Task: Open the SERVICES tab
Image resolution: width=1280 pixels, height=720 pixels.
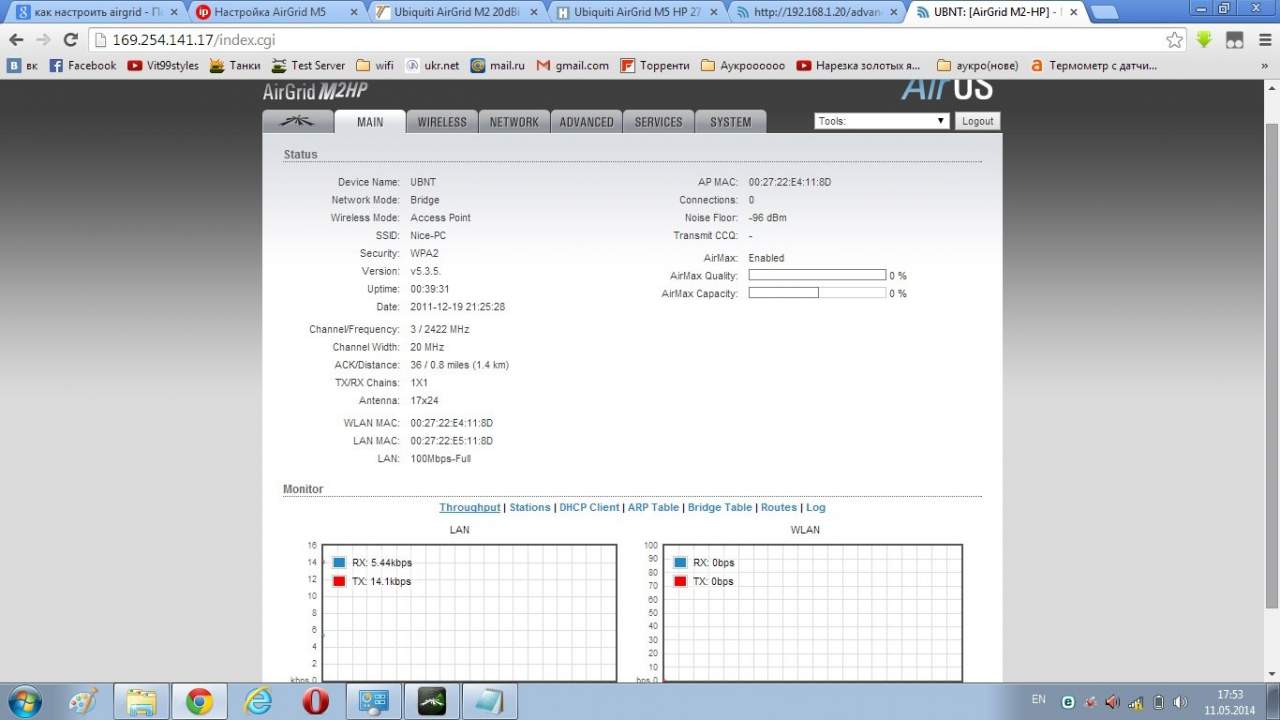Action: [658, 122]
